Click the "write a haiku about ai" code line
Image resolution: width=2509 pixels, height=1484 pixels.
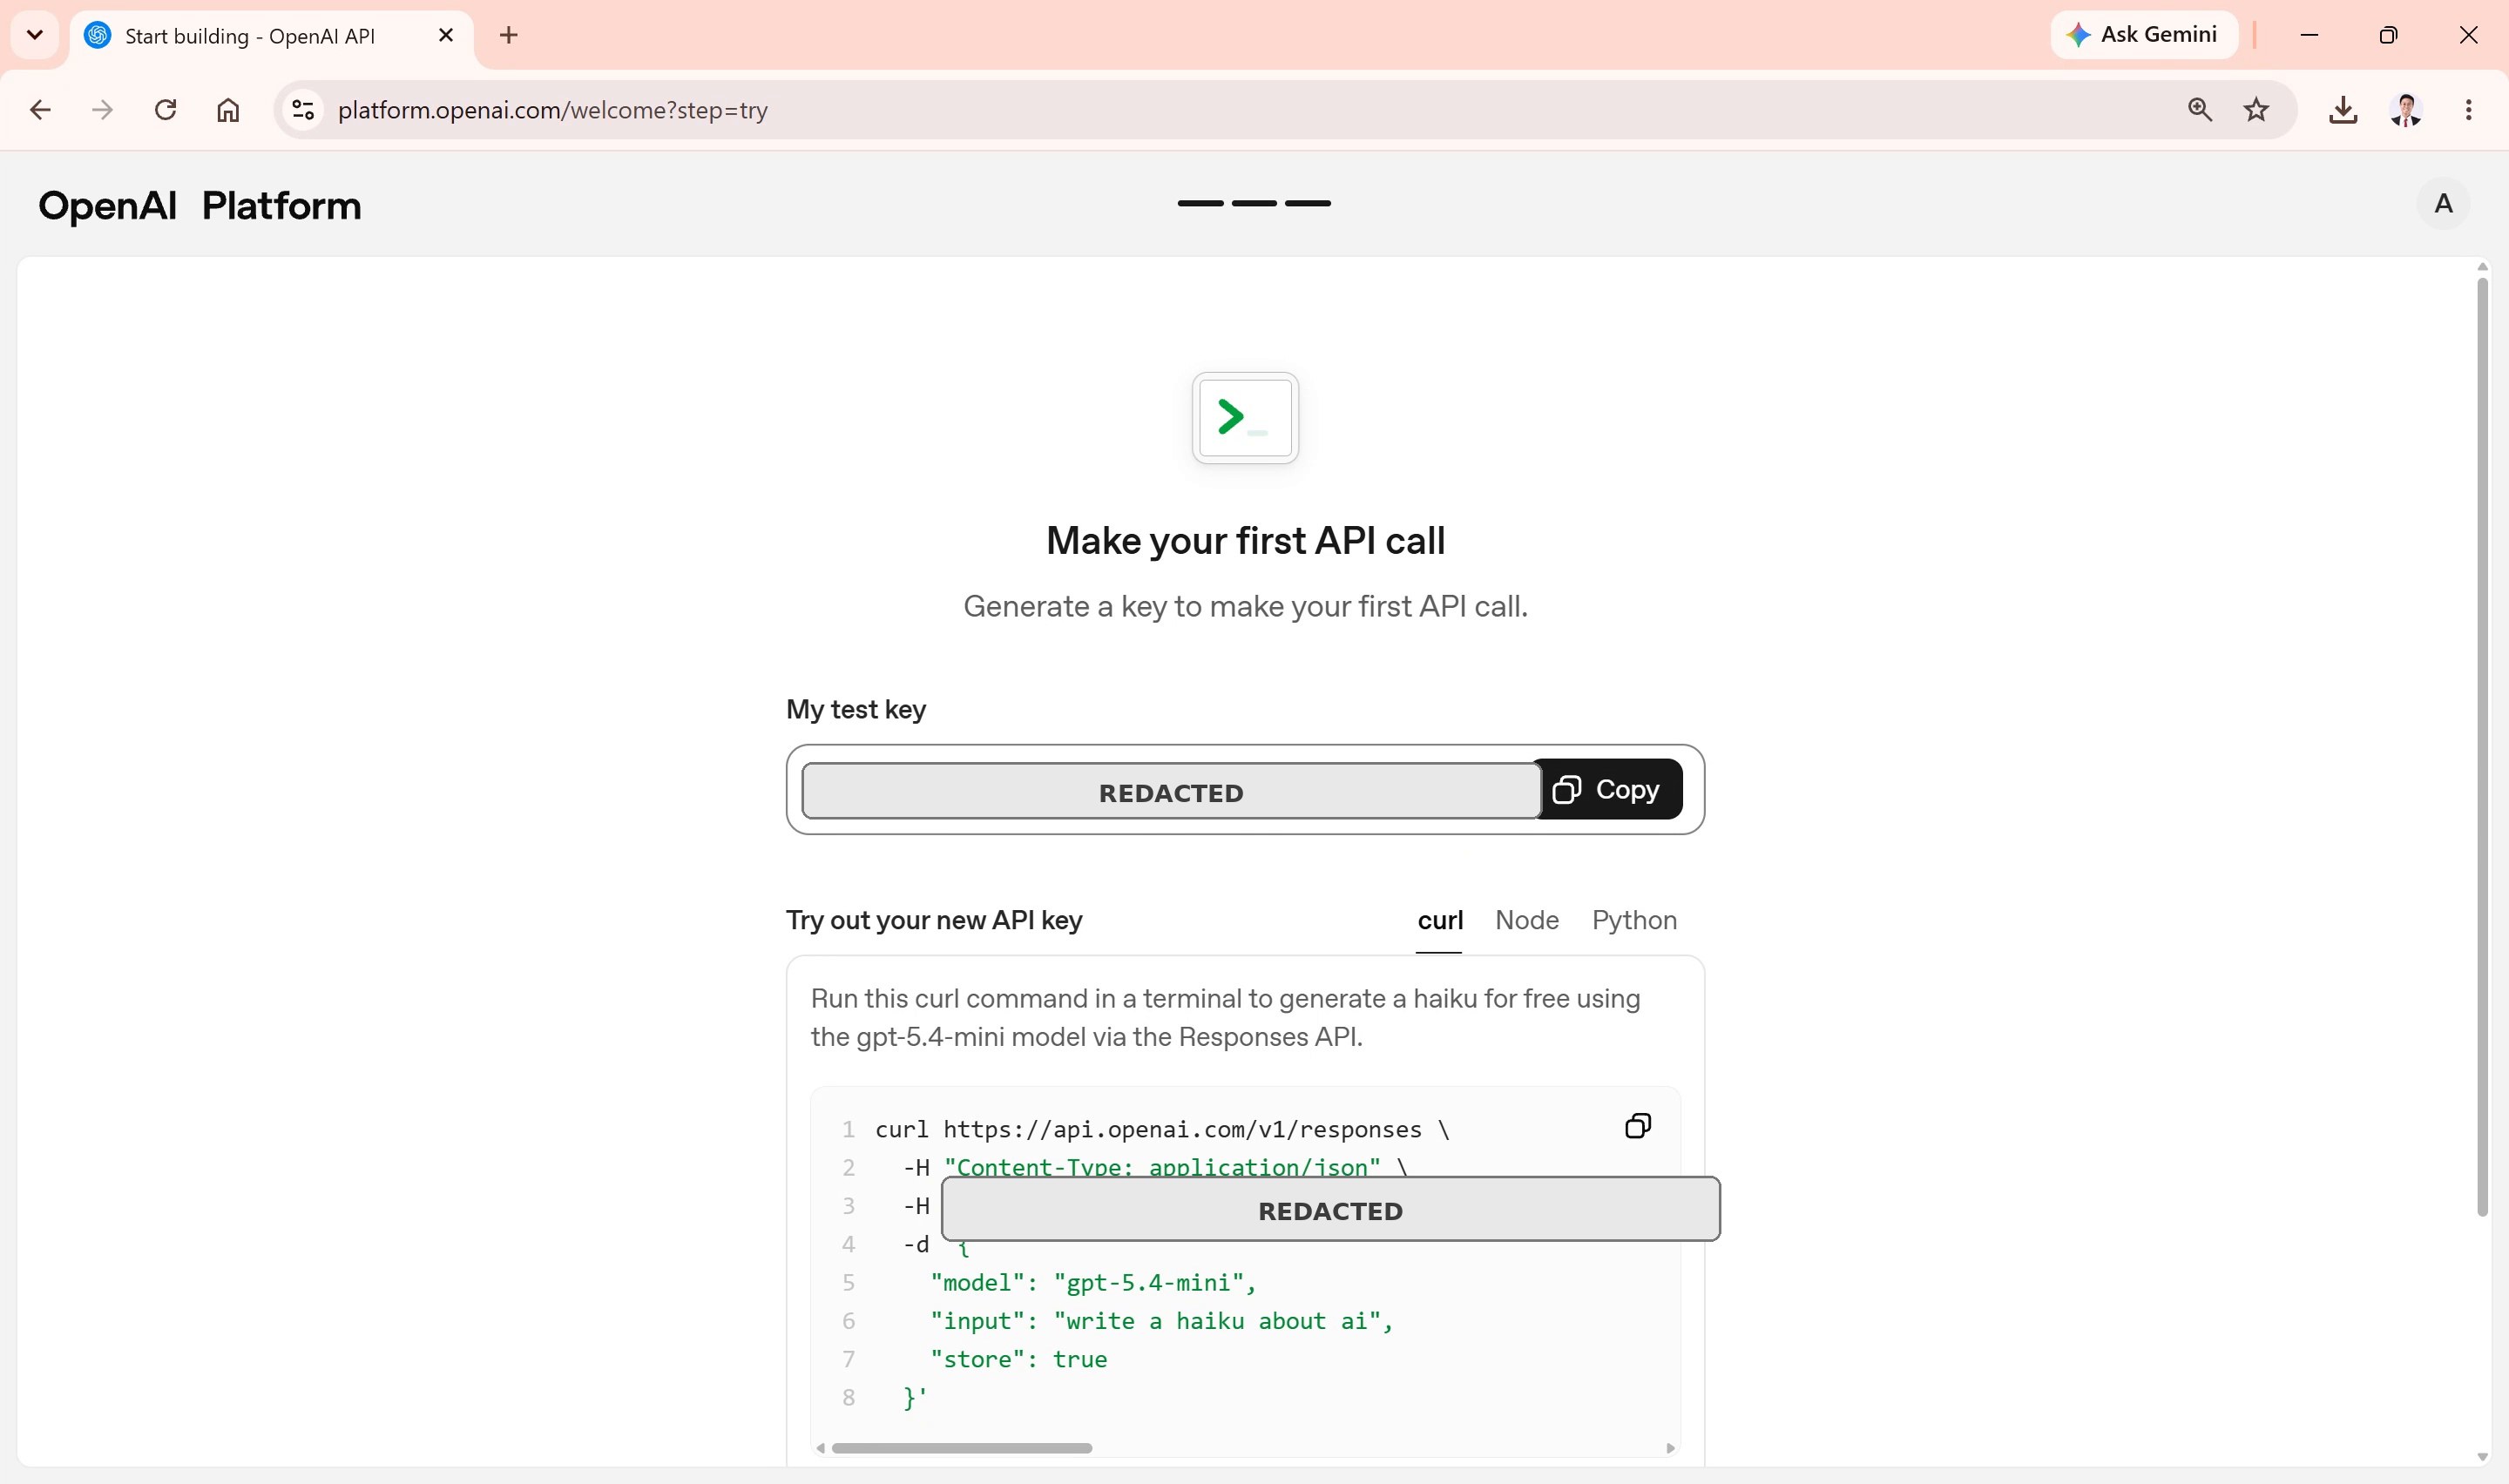pos(1161,1321)
